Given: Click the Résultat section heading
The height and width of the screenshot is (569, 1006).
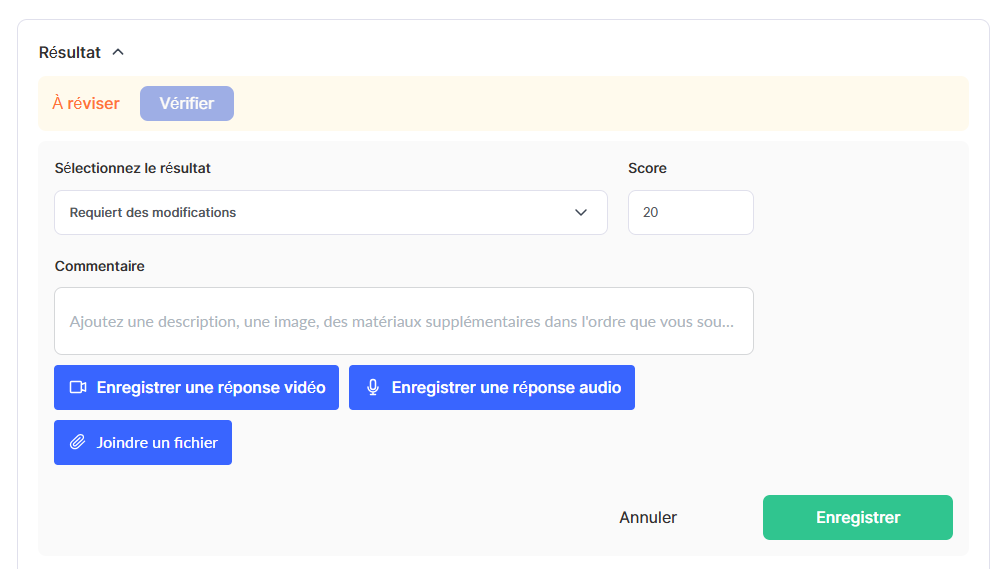Looking at the screenshot, I should pyautogui.click(x=70, y=52).
